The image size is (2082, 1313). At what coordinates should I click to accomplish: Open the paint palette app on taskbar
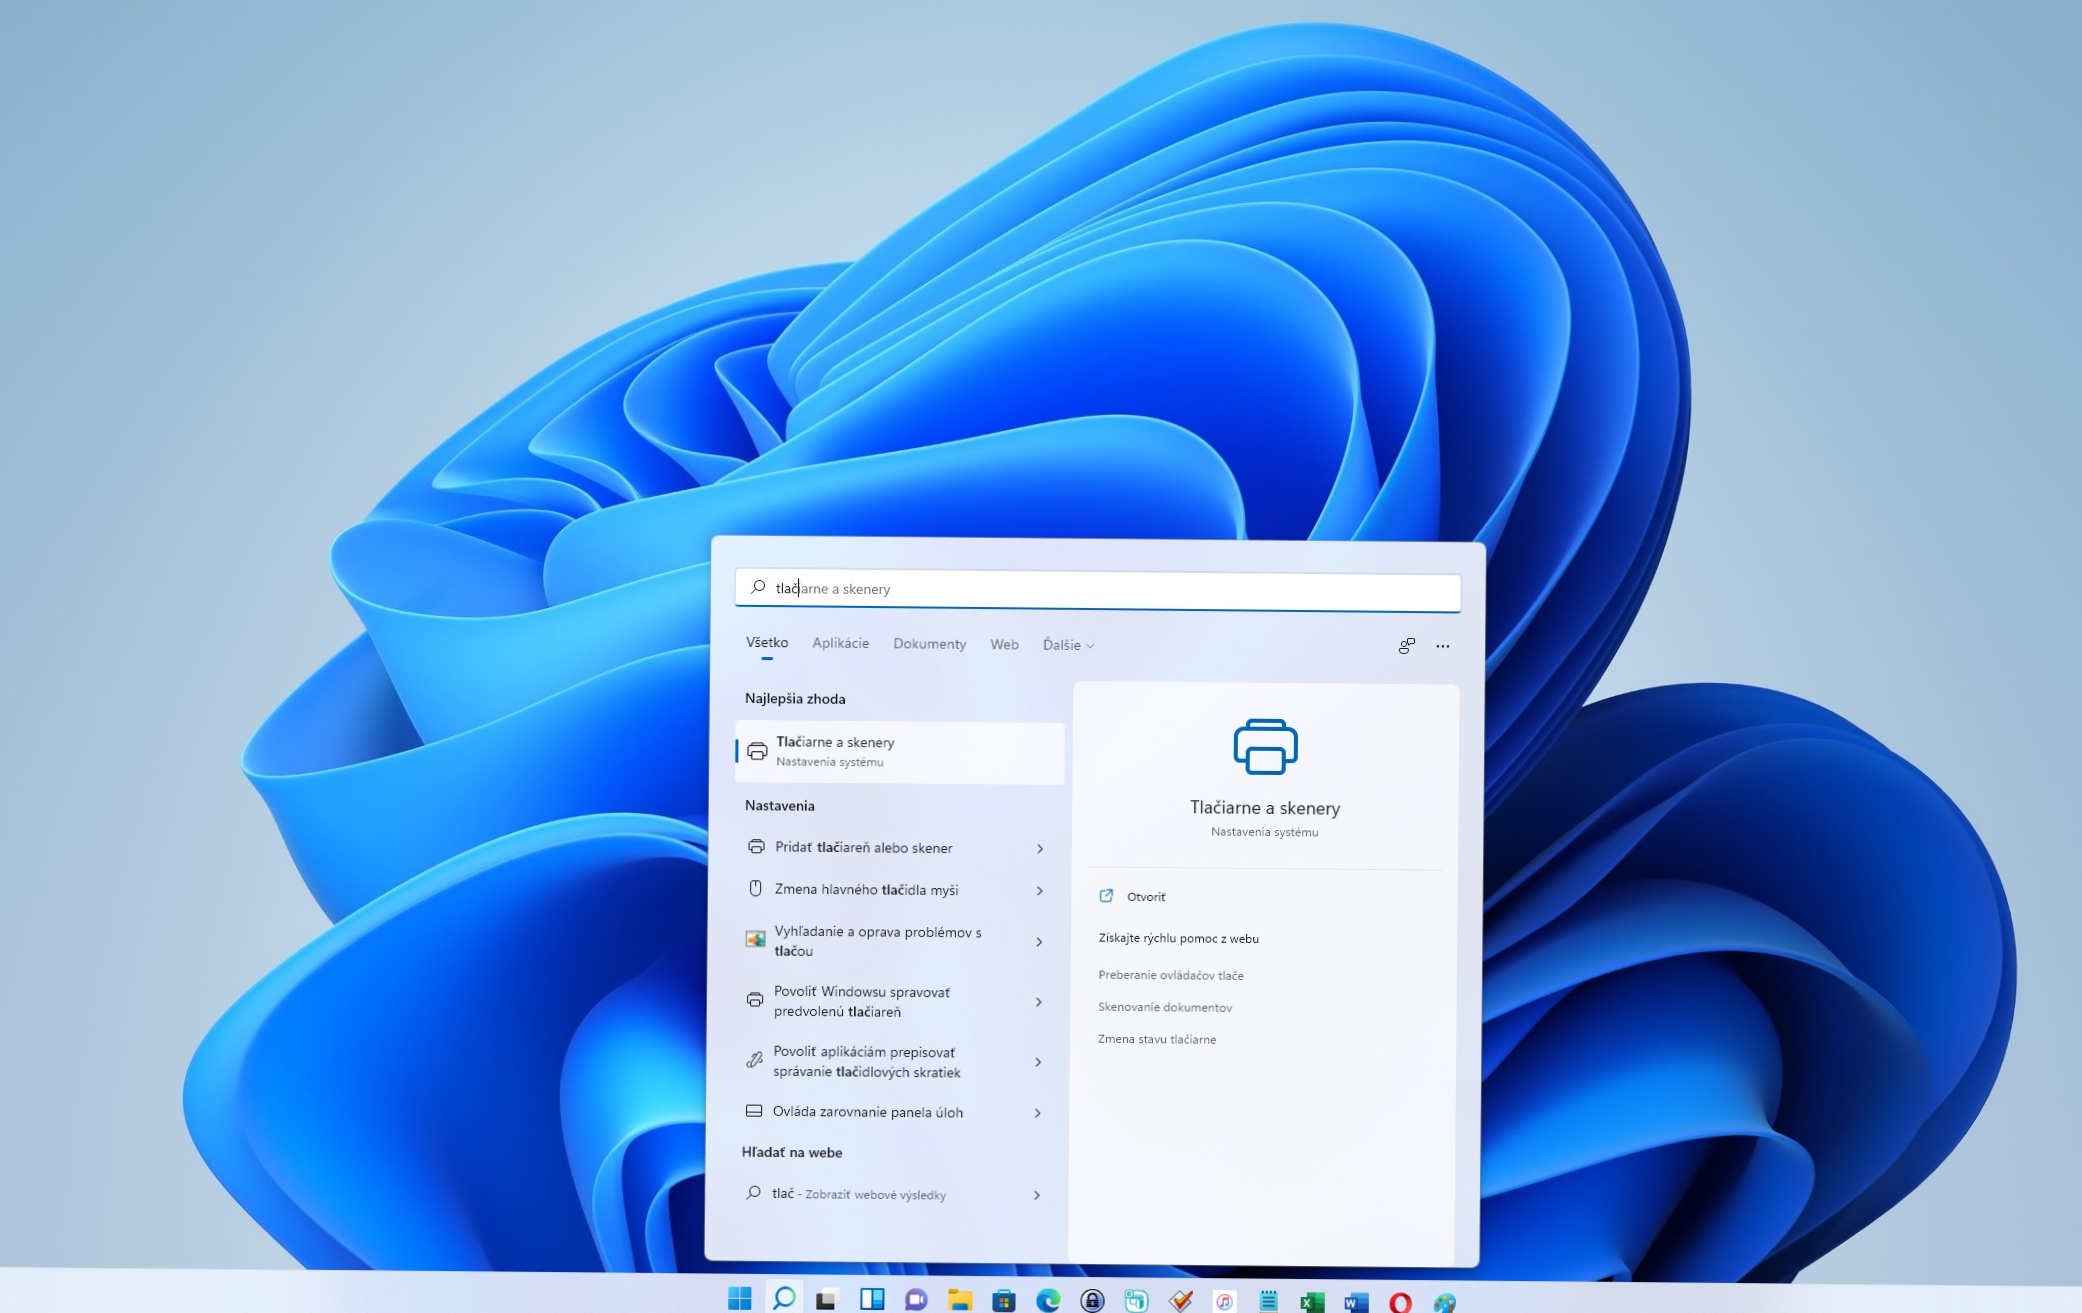click(1445, 1301)
